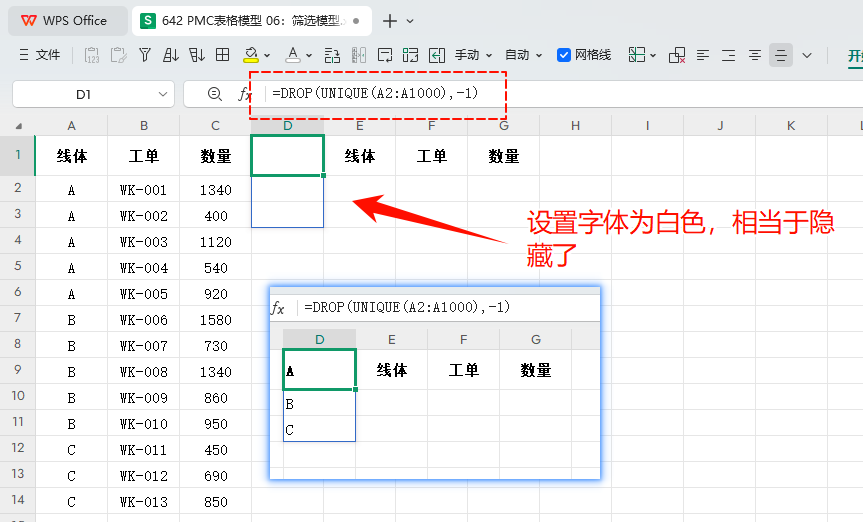Viewport: 863px width, 522px height.
Task: Click the sort descending icon
Action: pos(196,55)
